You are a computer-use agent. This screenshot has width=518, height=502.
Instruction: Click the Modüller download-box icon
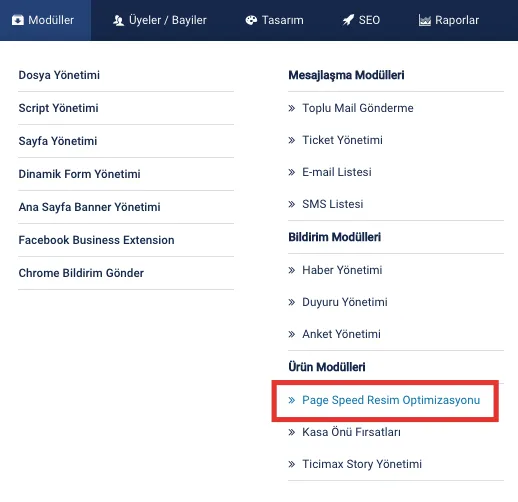tap(18, 20)
